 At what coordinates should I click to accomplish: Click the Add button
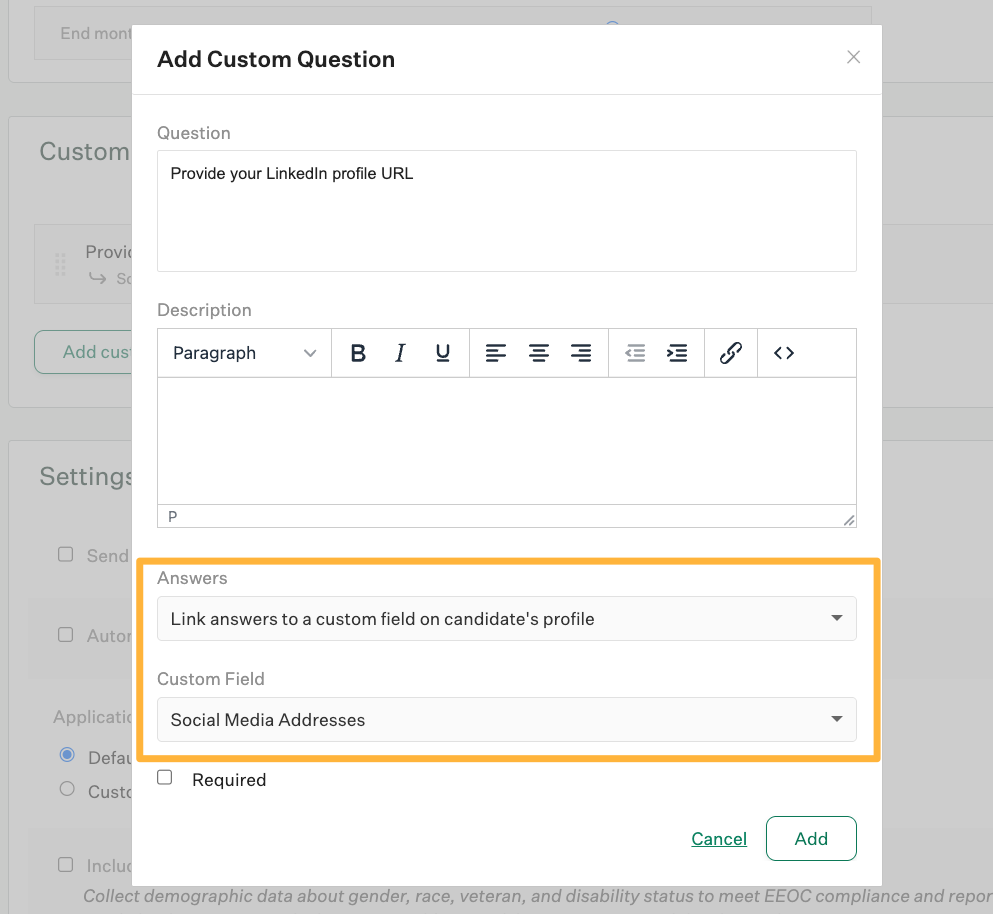tap(811, 839)
